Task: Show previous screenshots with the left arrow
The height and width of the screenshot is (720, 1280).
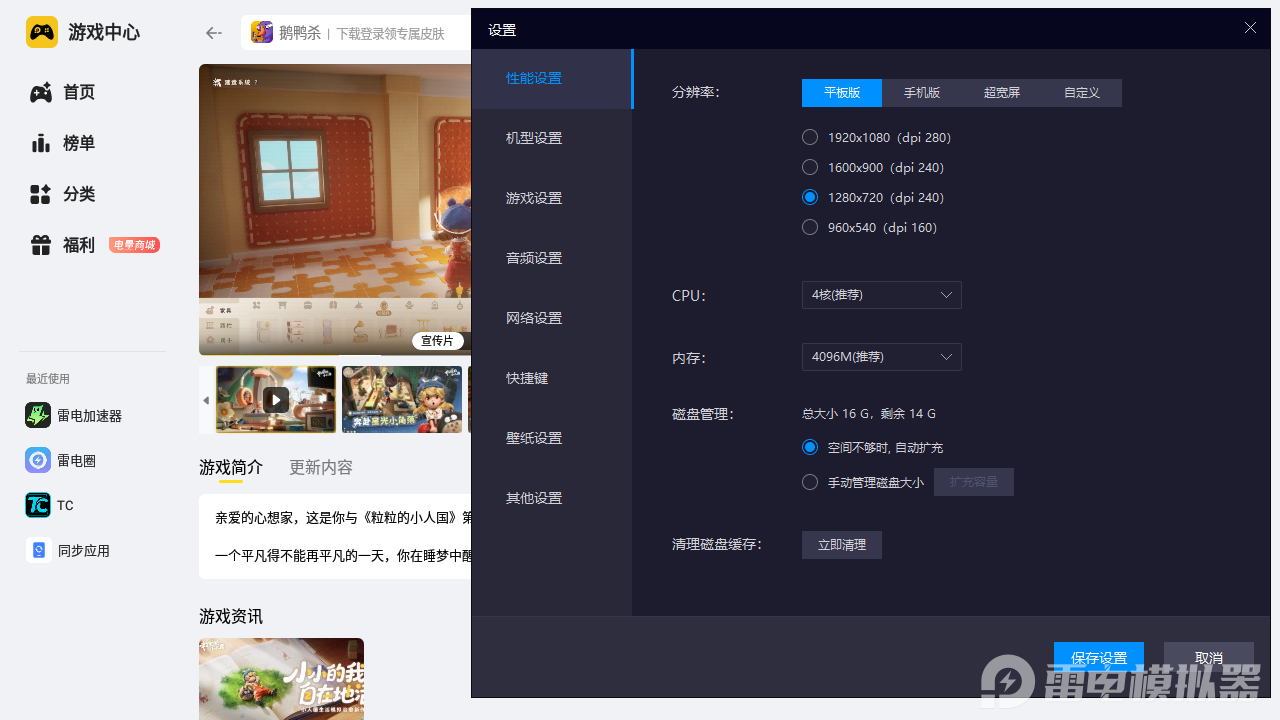Action: tap(206, 400)
